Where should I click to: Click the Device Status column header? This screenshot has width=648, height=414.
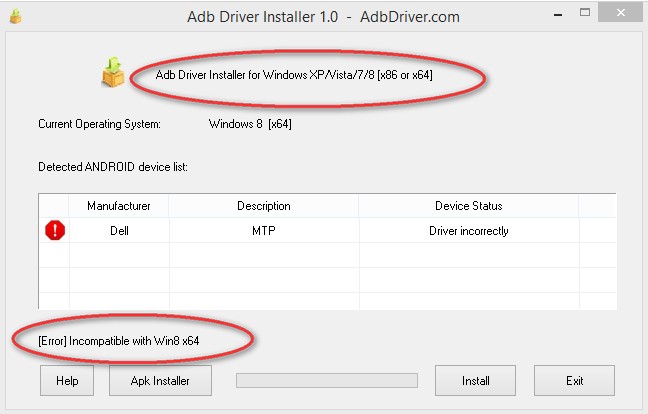pyautogui.click(x=468, y=206)
